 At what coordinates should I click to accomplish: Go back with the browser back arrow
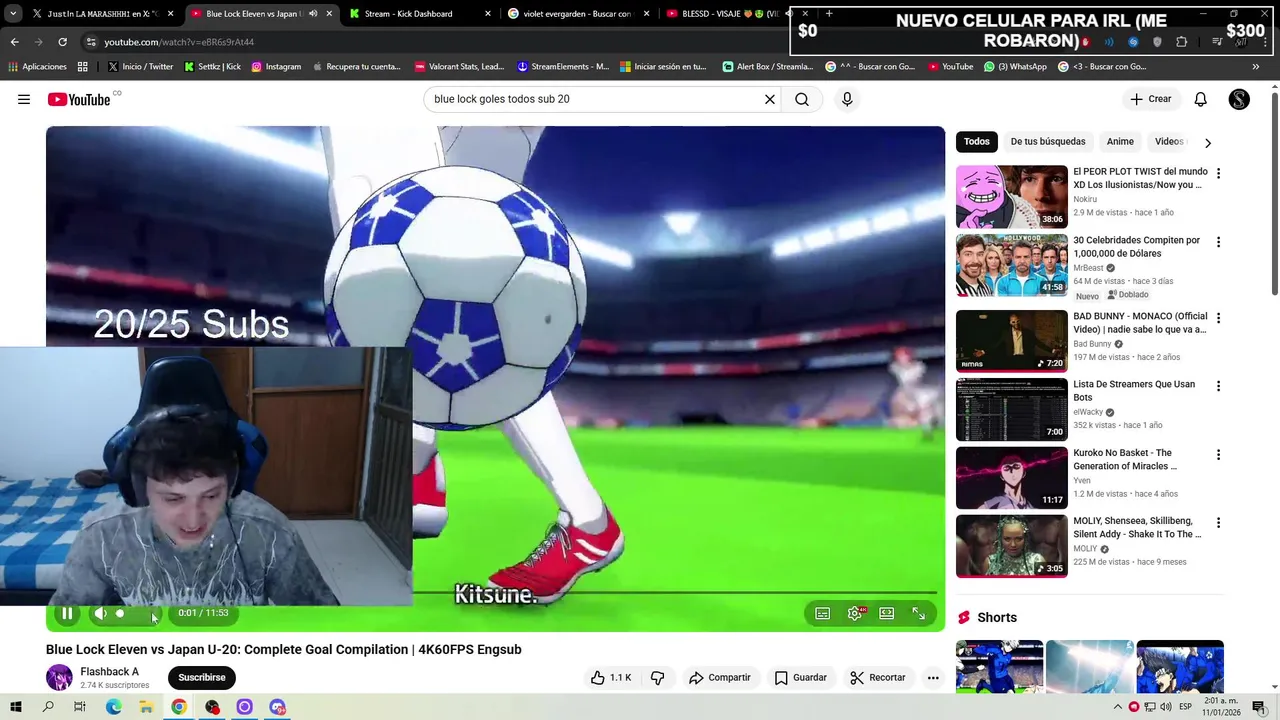coord(14,42)
